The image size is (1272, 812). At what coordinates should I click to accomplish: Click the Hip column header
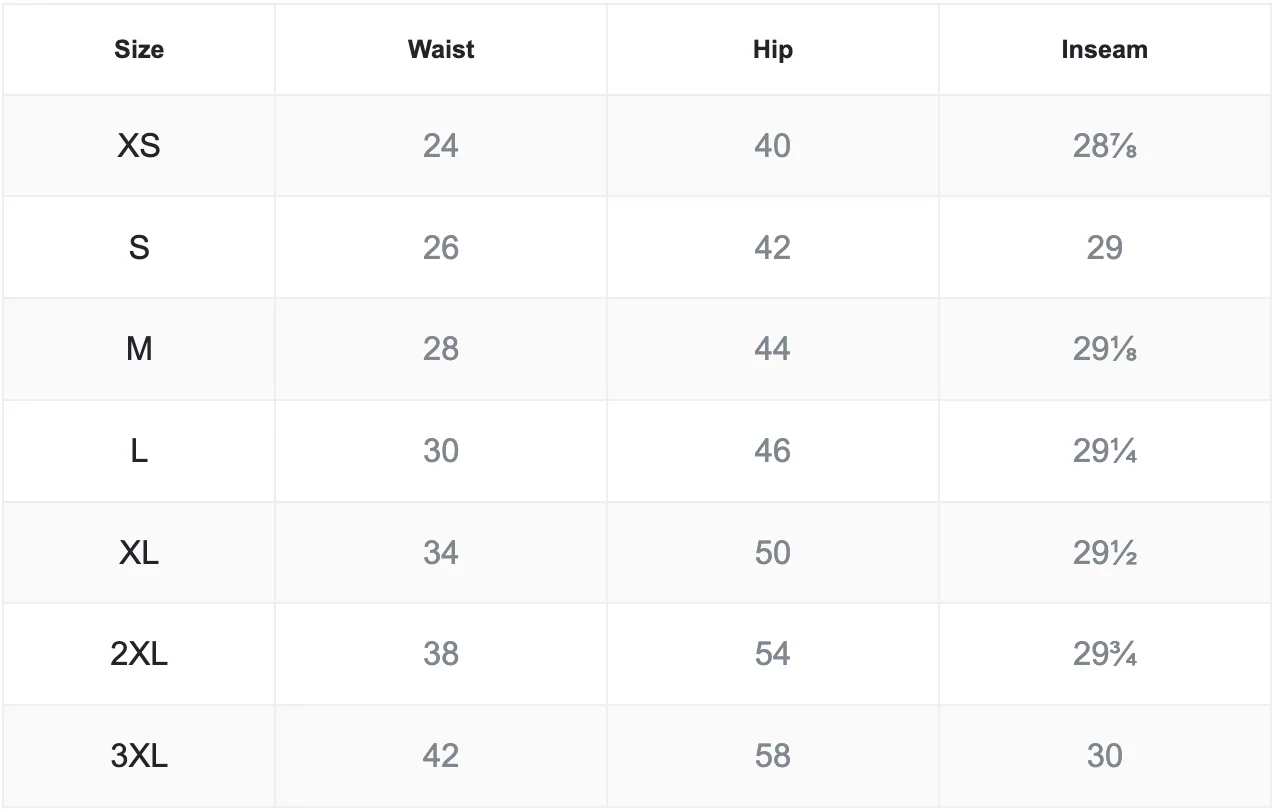[772, 50]
